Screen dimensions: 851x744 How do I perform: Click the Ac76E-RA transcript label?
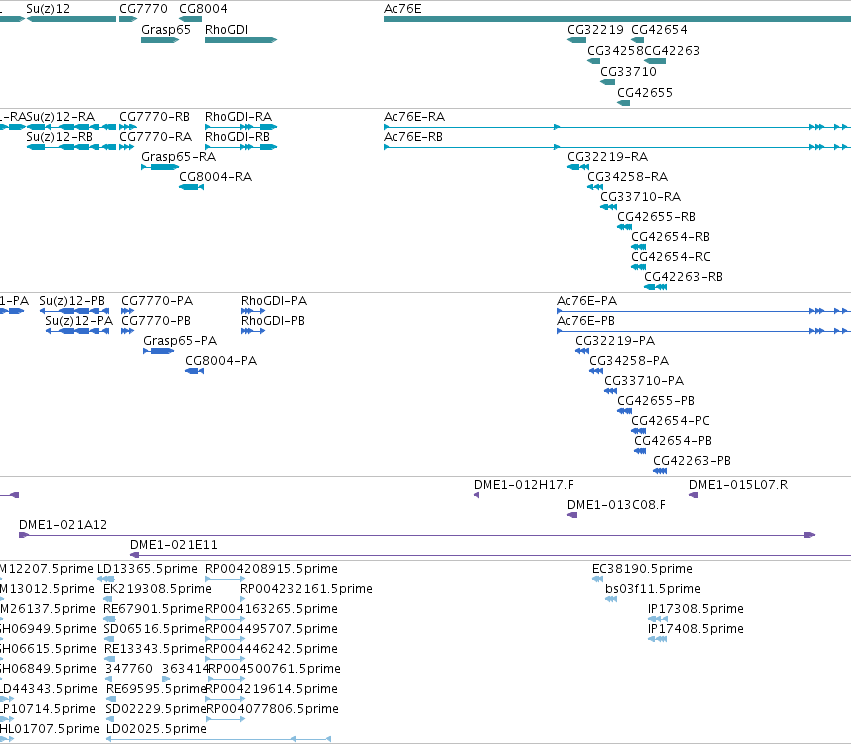[x=414, y=117]
